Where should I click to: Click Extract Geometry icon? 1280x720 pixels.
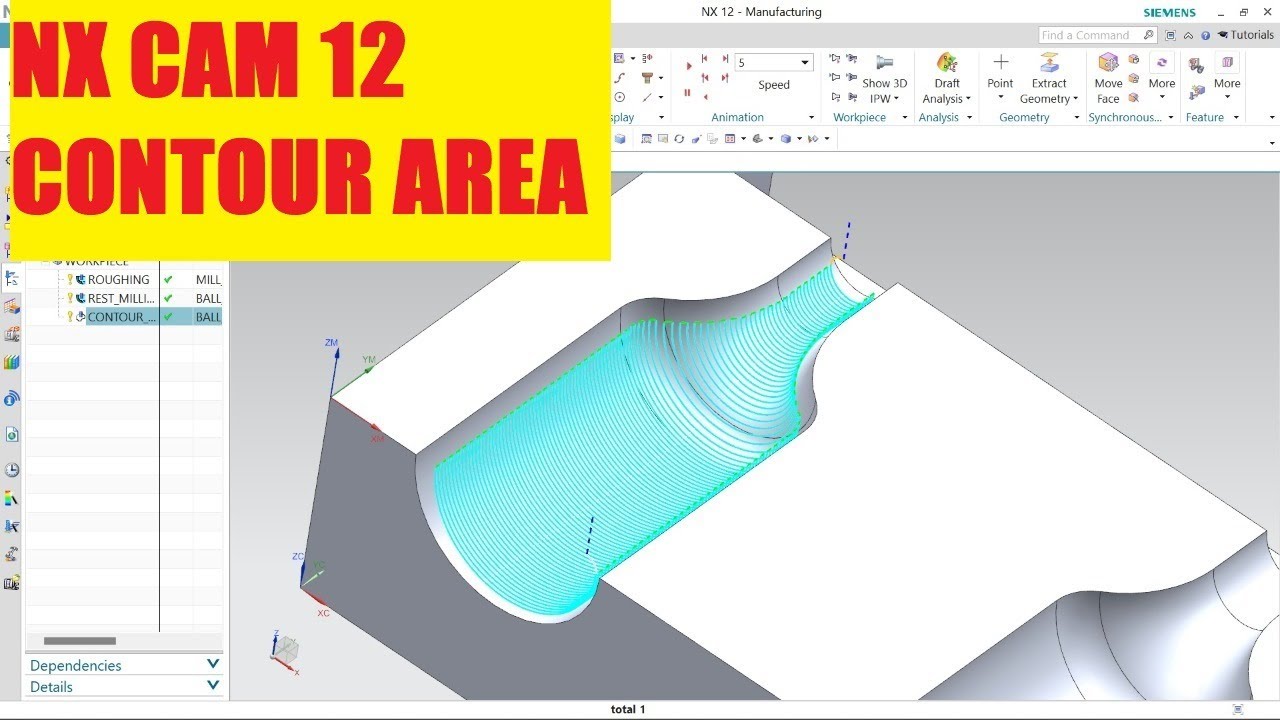pyautogui.click(x=1049, y=62)
